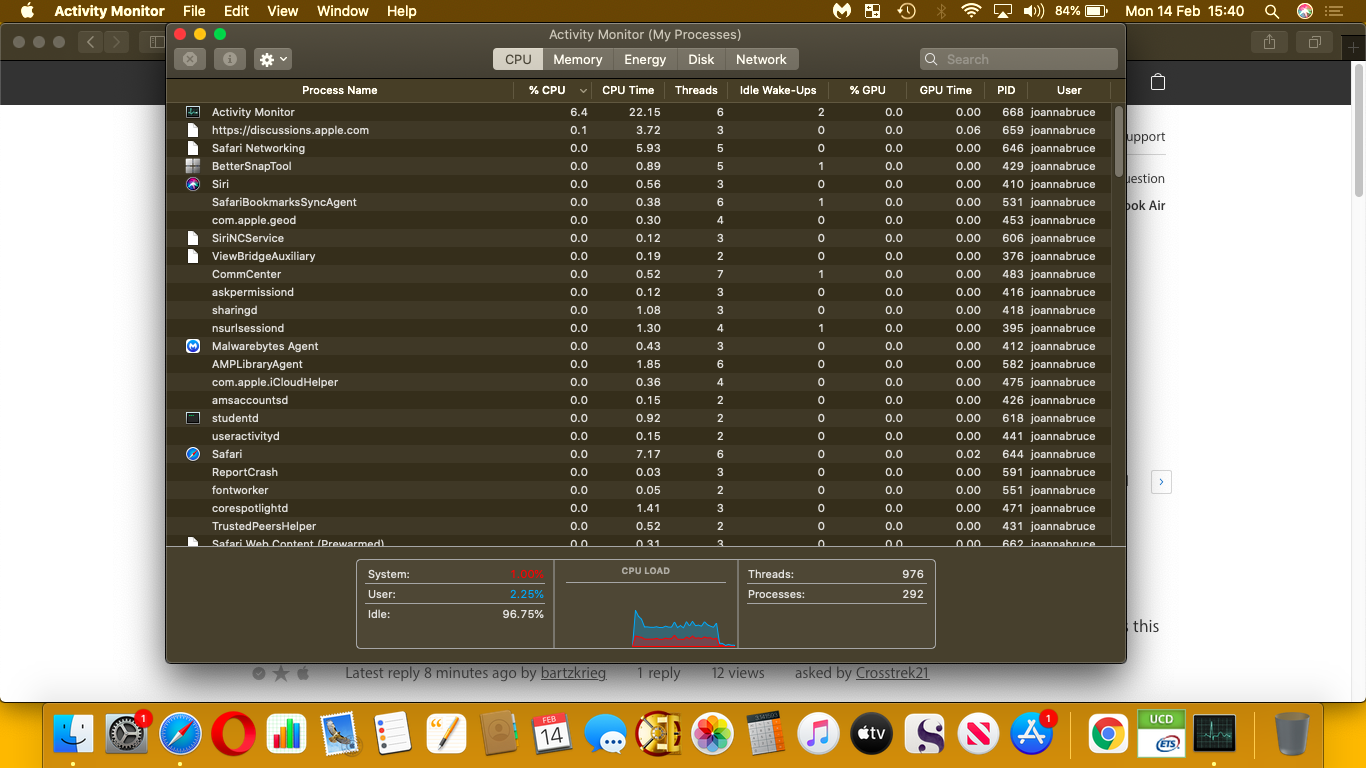Sort by the Threads column header

(x=696, y=90)
